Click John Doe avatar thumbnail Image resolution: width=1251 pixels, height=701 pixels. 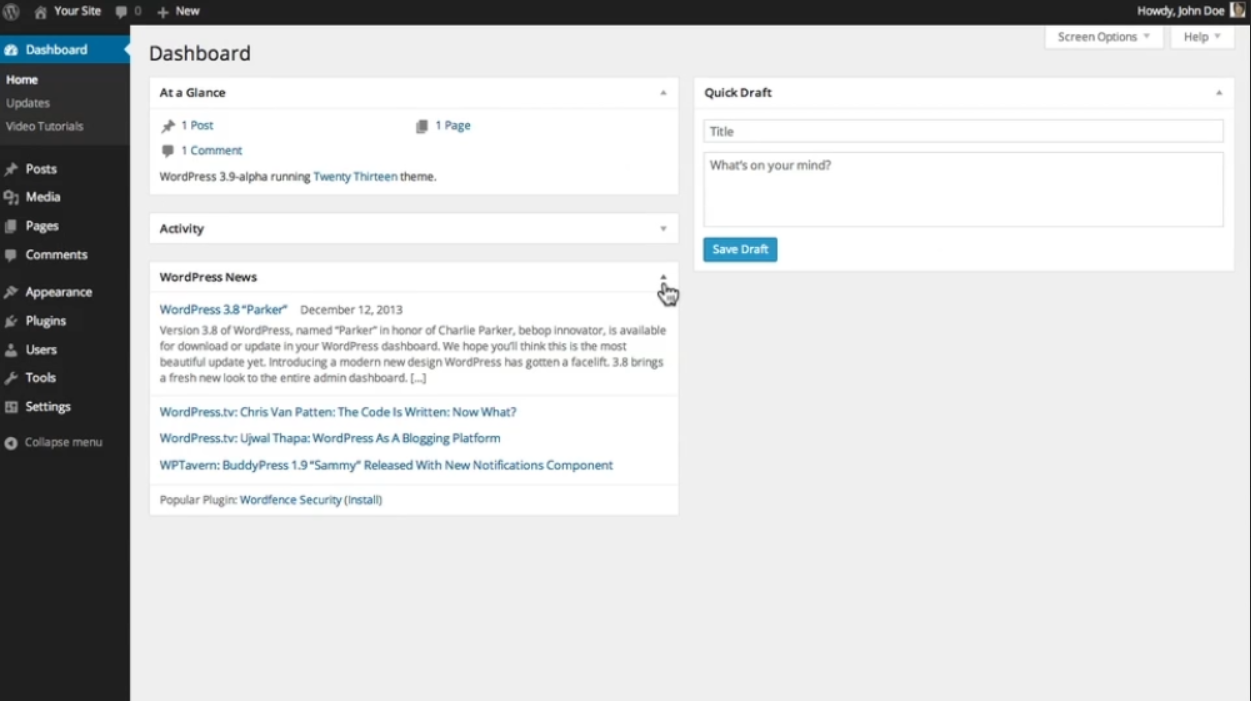tap(1238, 11)
